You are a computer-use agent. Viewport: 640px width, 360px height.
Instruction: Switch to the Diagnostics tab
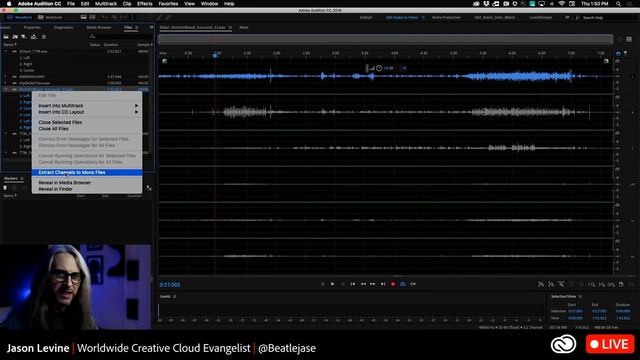click(63, 27)
